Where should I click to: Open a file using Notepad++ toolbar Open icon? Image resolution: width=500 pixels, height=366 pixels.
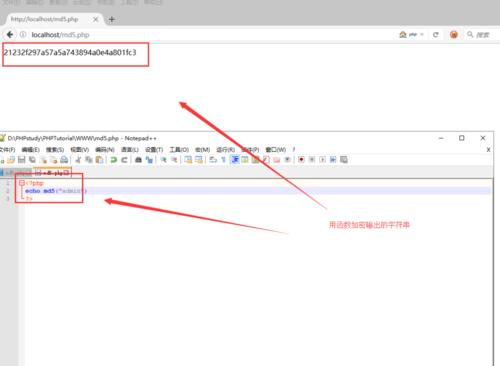click(11, 160)
